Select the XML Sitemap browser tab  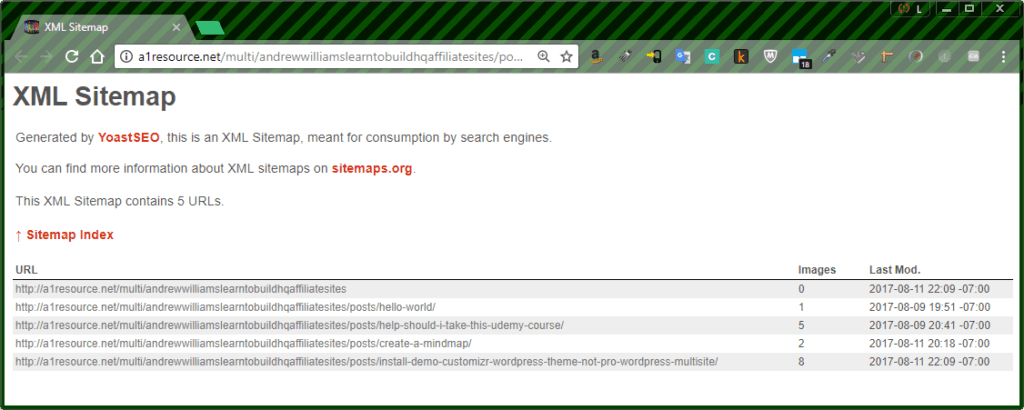coord(95,27)
